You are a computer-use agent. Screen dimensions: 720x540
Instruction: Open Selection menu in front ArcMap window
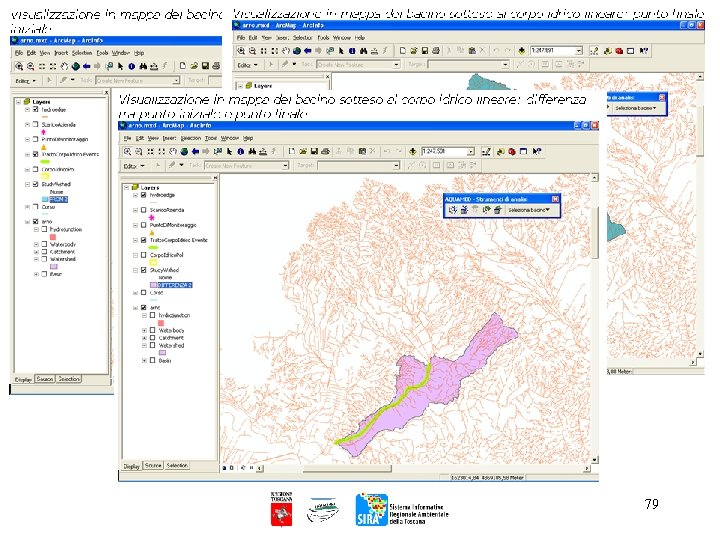point(191,138)
